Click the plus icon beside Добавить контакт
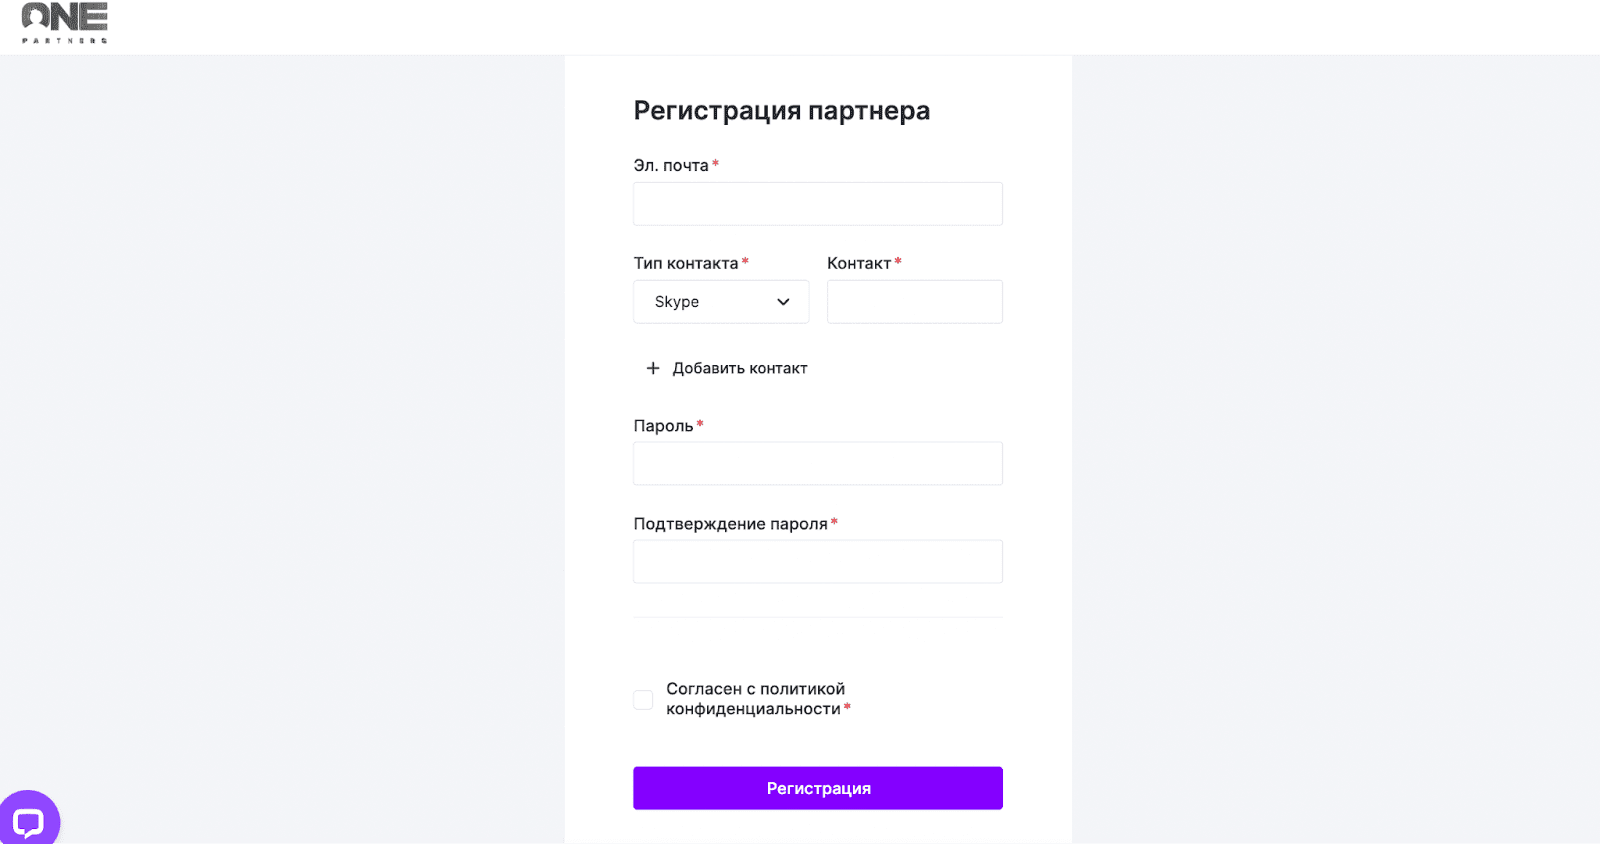 [652, 368]
